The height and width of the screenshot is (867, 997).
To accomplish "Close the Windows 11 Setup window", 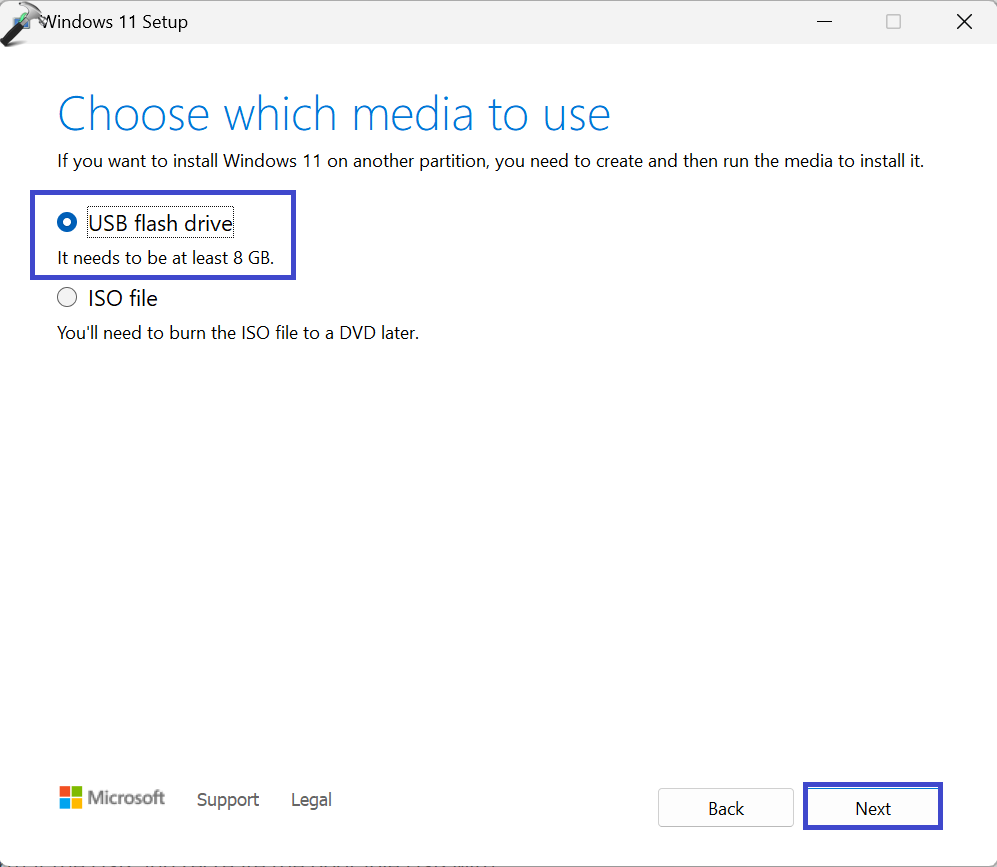I will tap(964, 22).
